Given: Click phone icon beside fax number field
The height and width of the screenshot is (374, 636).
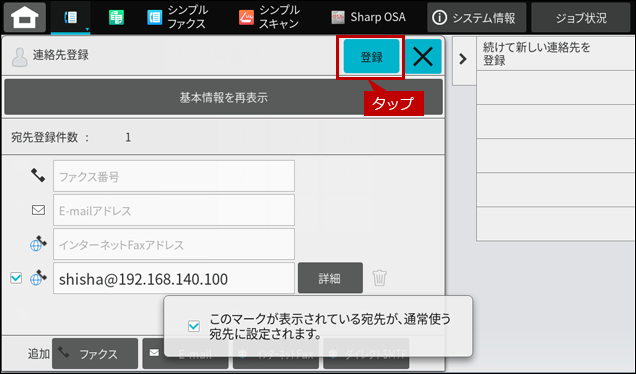Looking at the screenshot, I should click(38, 175).
